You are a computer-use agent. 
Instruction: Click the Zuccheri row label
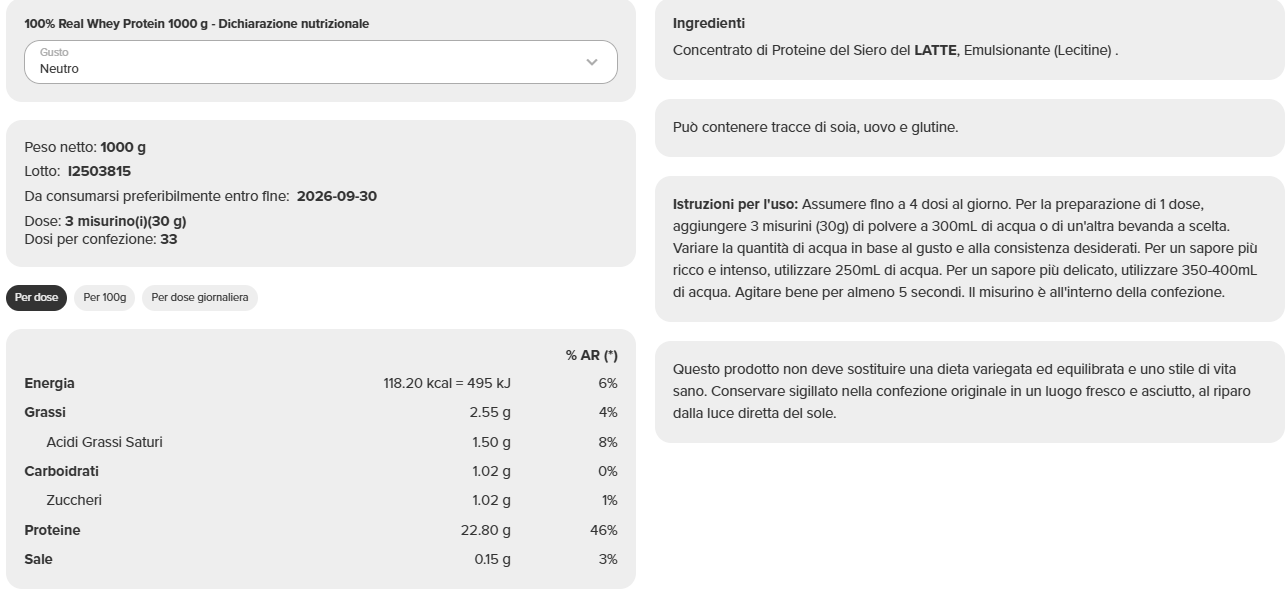coord(74,500)
